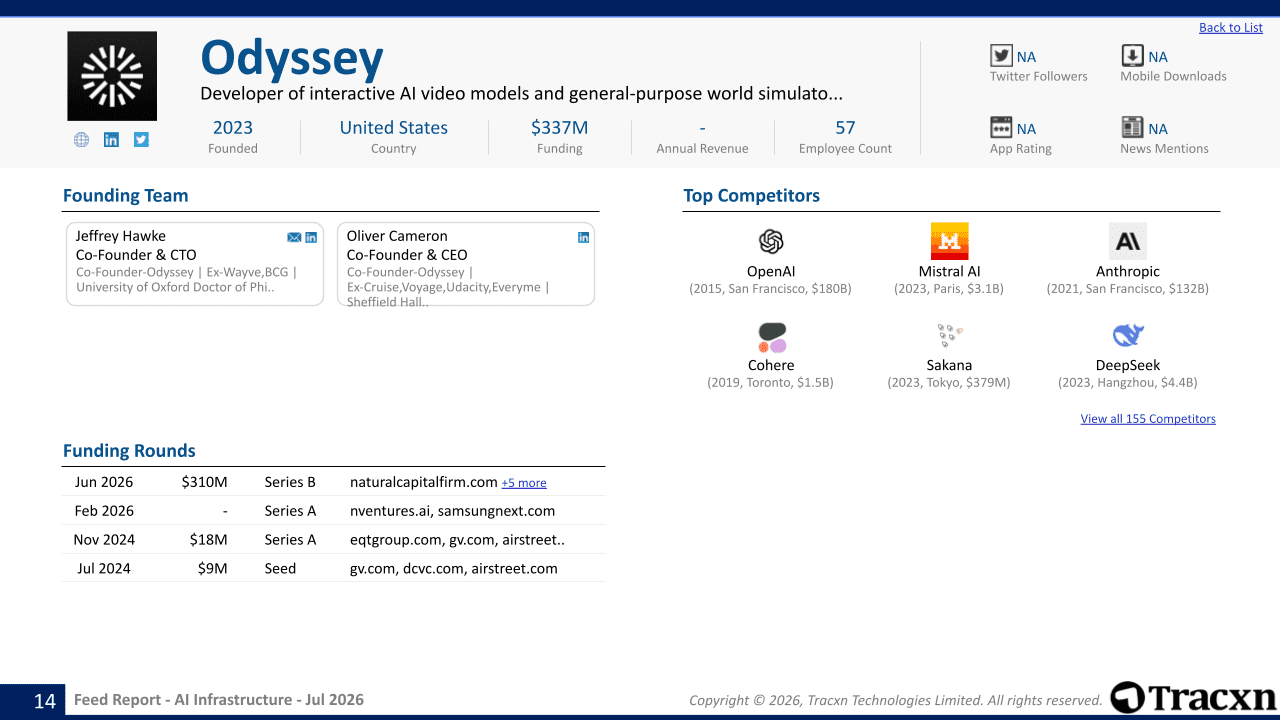Viewport: 1280px width, 720px height.
Task: Open Odyssey's Twitter icon below the logo
Action: pyautogui.click(x=141, y=140)
